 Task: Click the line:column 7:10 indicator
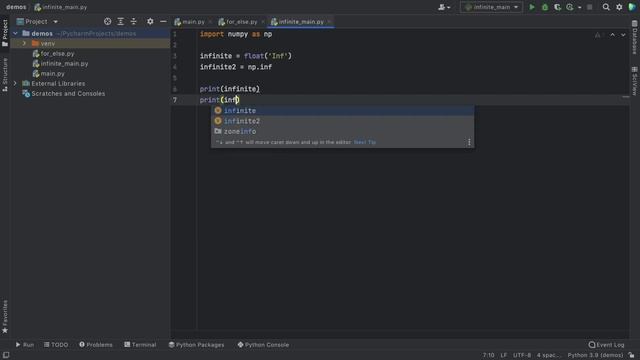tap(488, 355)
